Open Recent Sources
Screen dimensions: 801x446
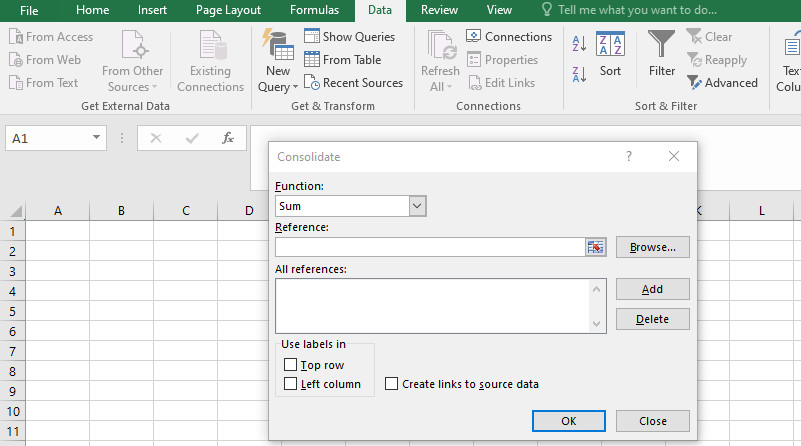point(354,83)
